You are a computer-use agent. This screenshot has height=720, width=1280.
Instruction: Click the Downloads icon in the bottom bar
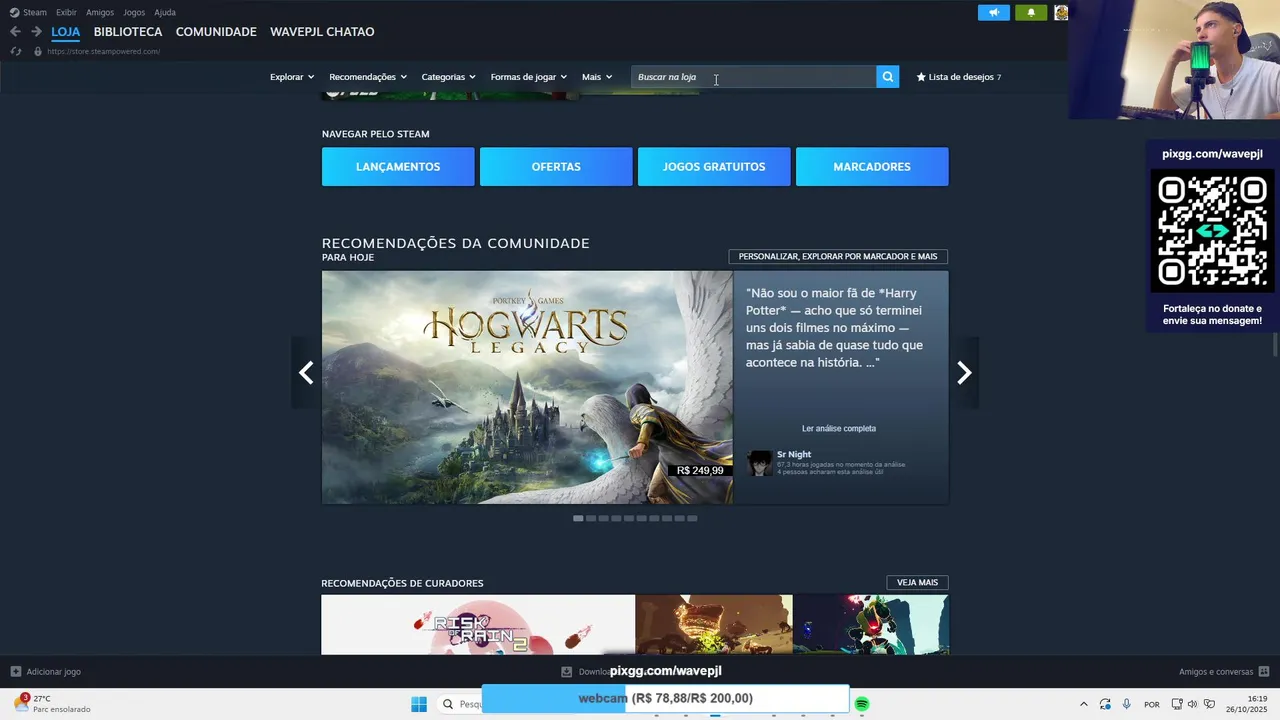point(566,672)
